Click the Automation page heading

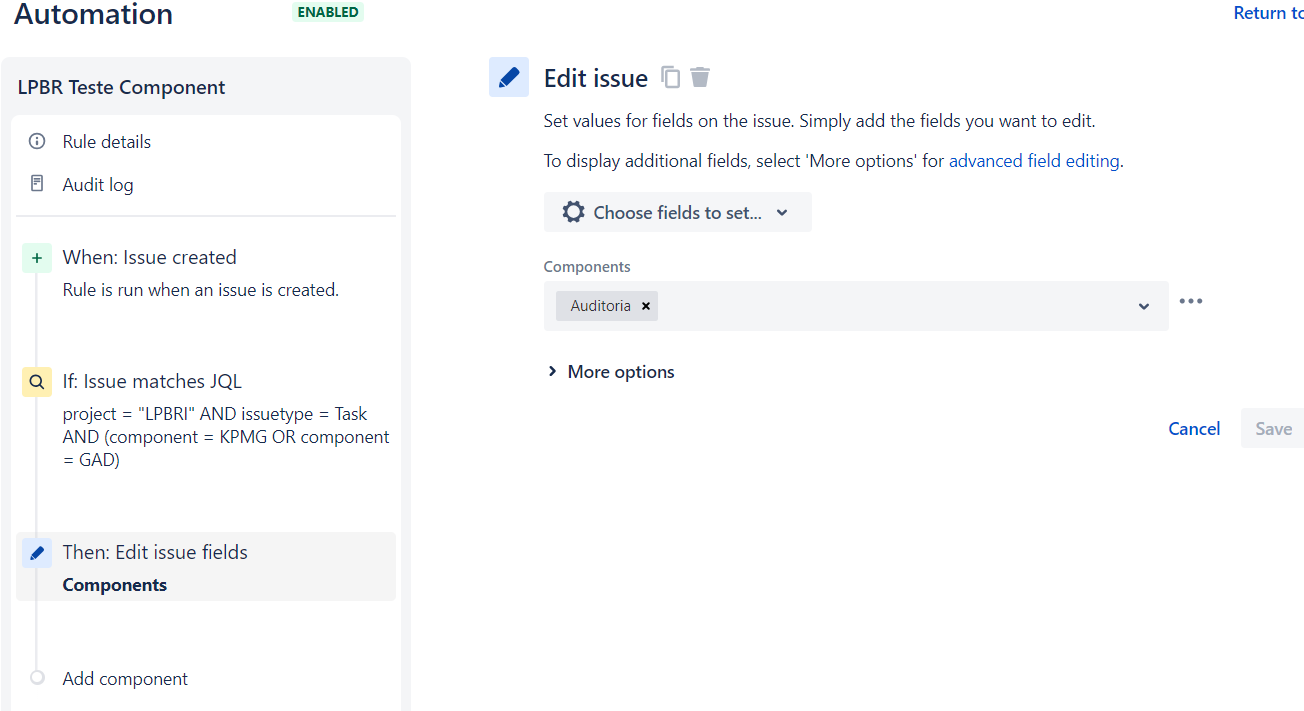click(x=93, y=14)
